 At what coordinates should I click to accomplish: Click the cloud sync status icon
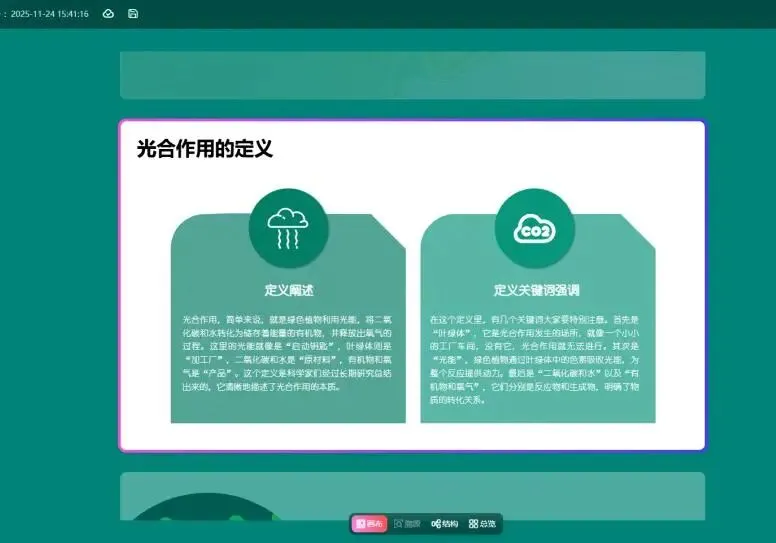[108, 14]
